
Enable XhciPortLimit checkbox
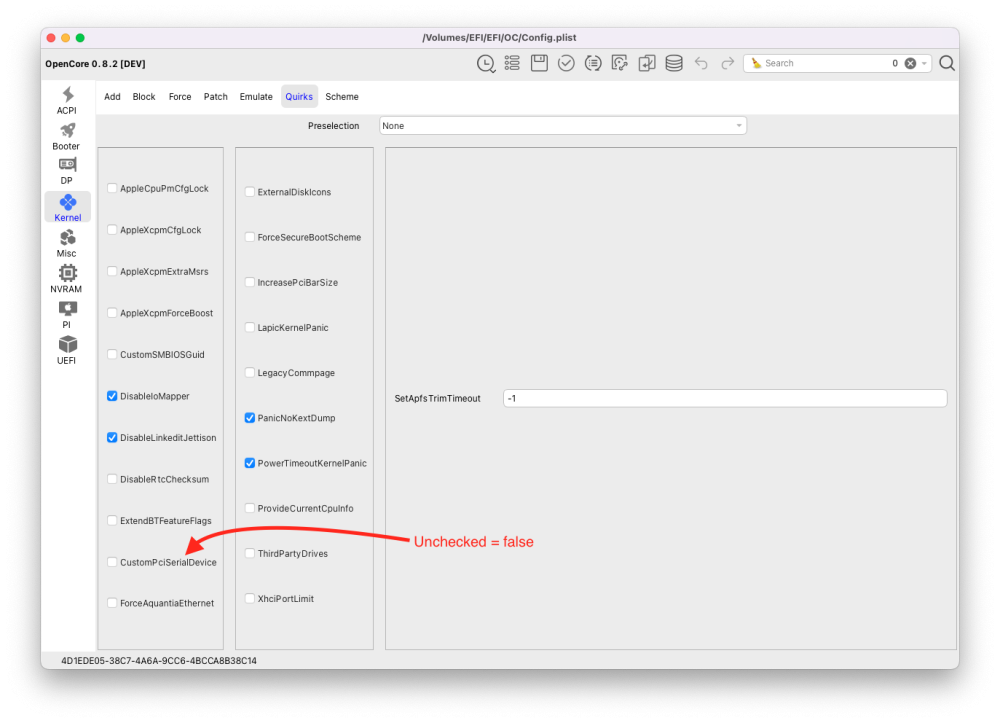click(x=250, y=598)
